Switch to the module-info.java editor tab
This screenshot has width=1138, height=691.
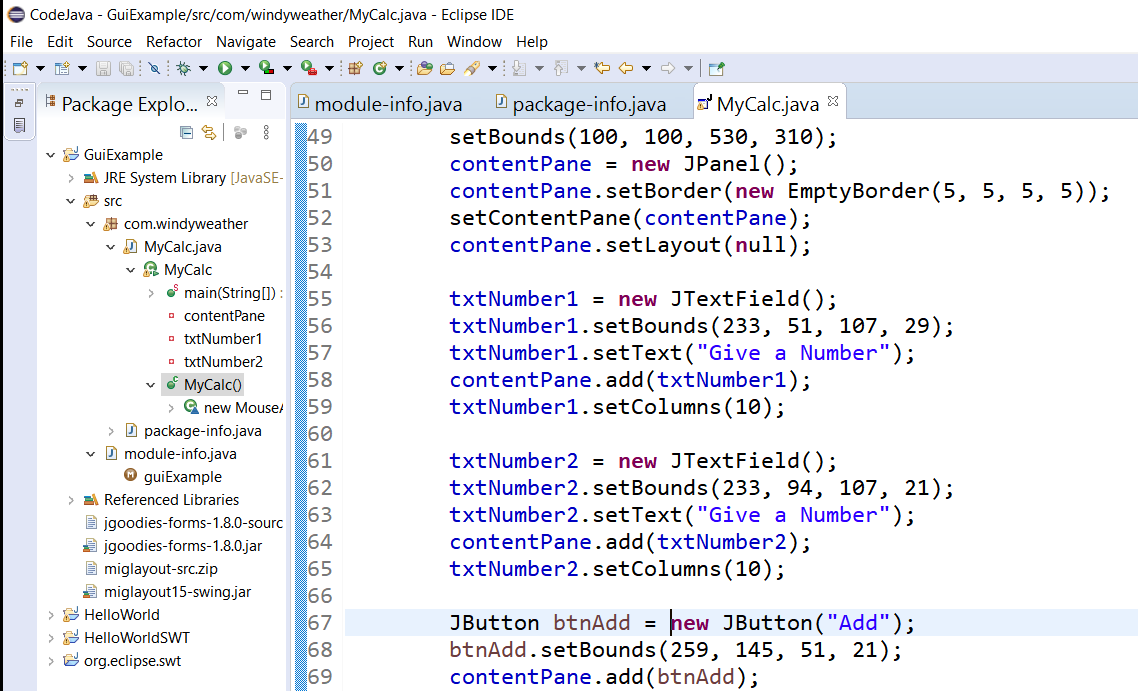(x=388, y=104)
